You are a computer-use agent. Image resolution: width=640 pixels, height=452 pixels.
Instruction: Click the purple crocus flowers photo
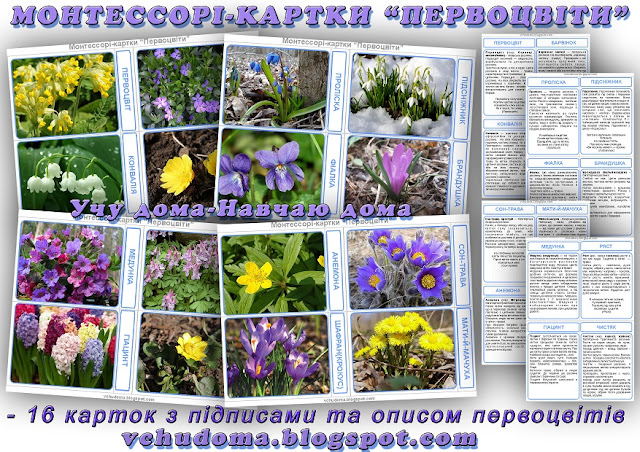[278, 355]
